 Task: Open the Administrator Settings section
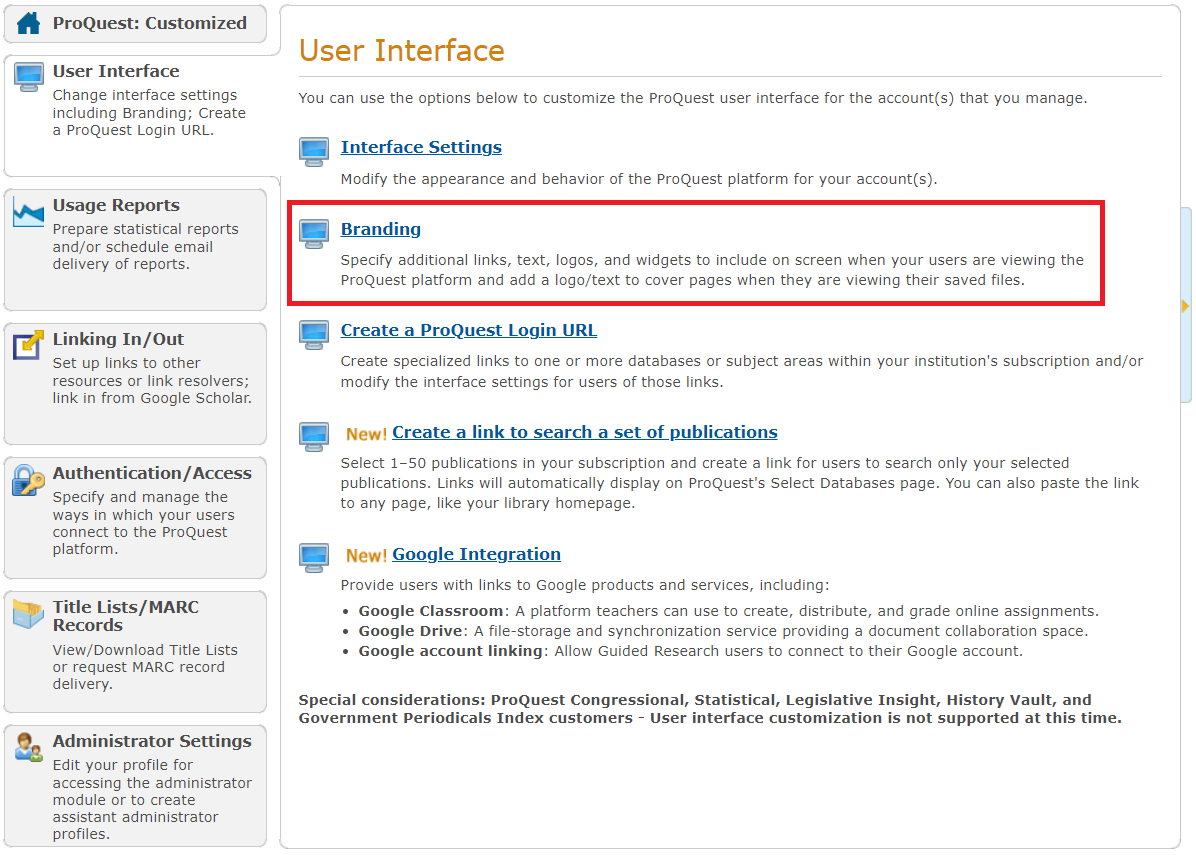[135, 786]
